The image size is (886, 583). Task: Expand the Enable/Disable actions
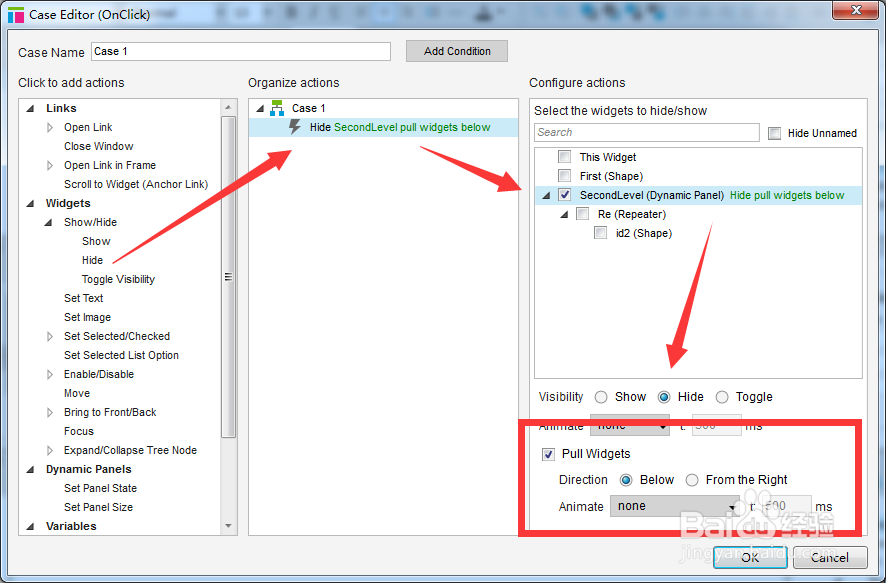(x=50, y=375)
